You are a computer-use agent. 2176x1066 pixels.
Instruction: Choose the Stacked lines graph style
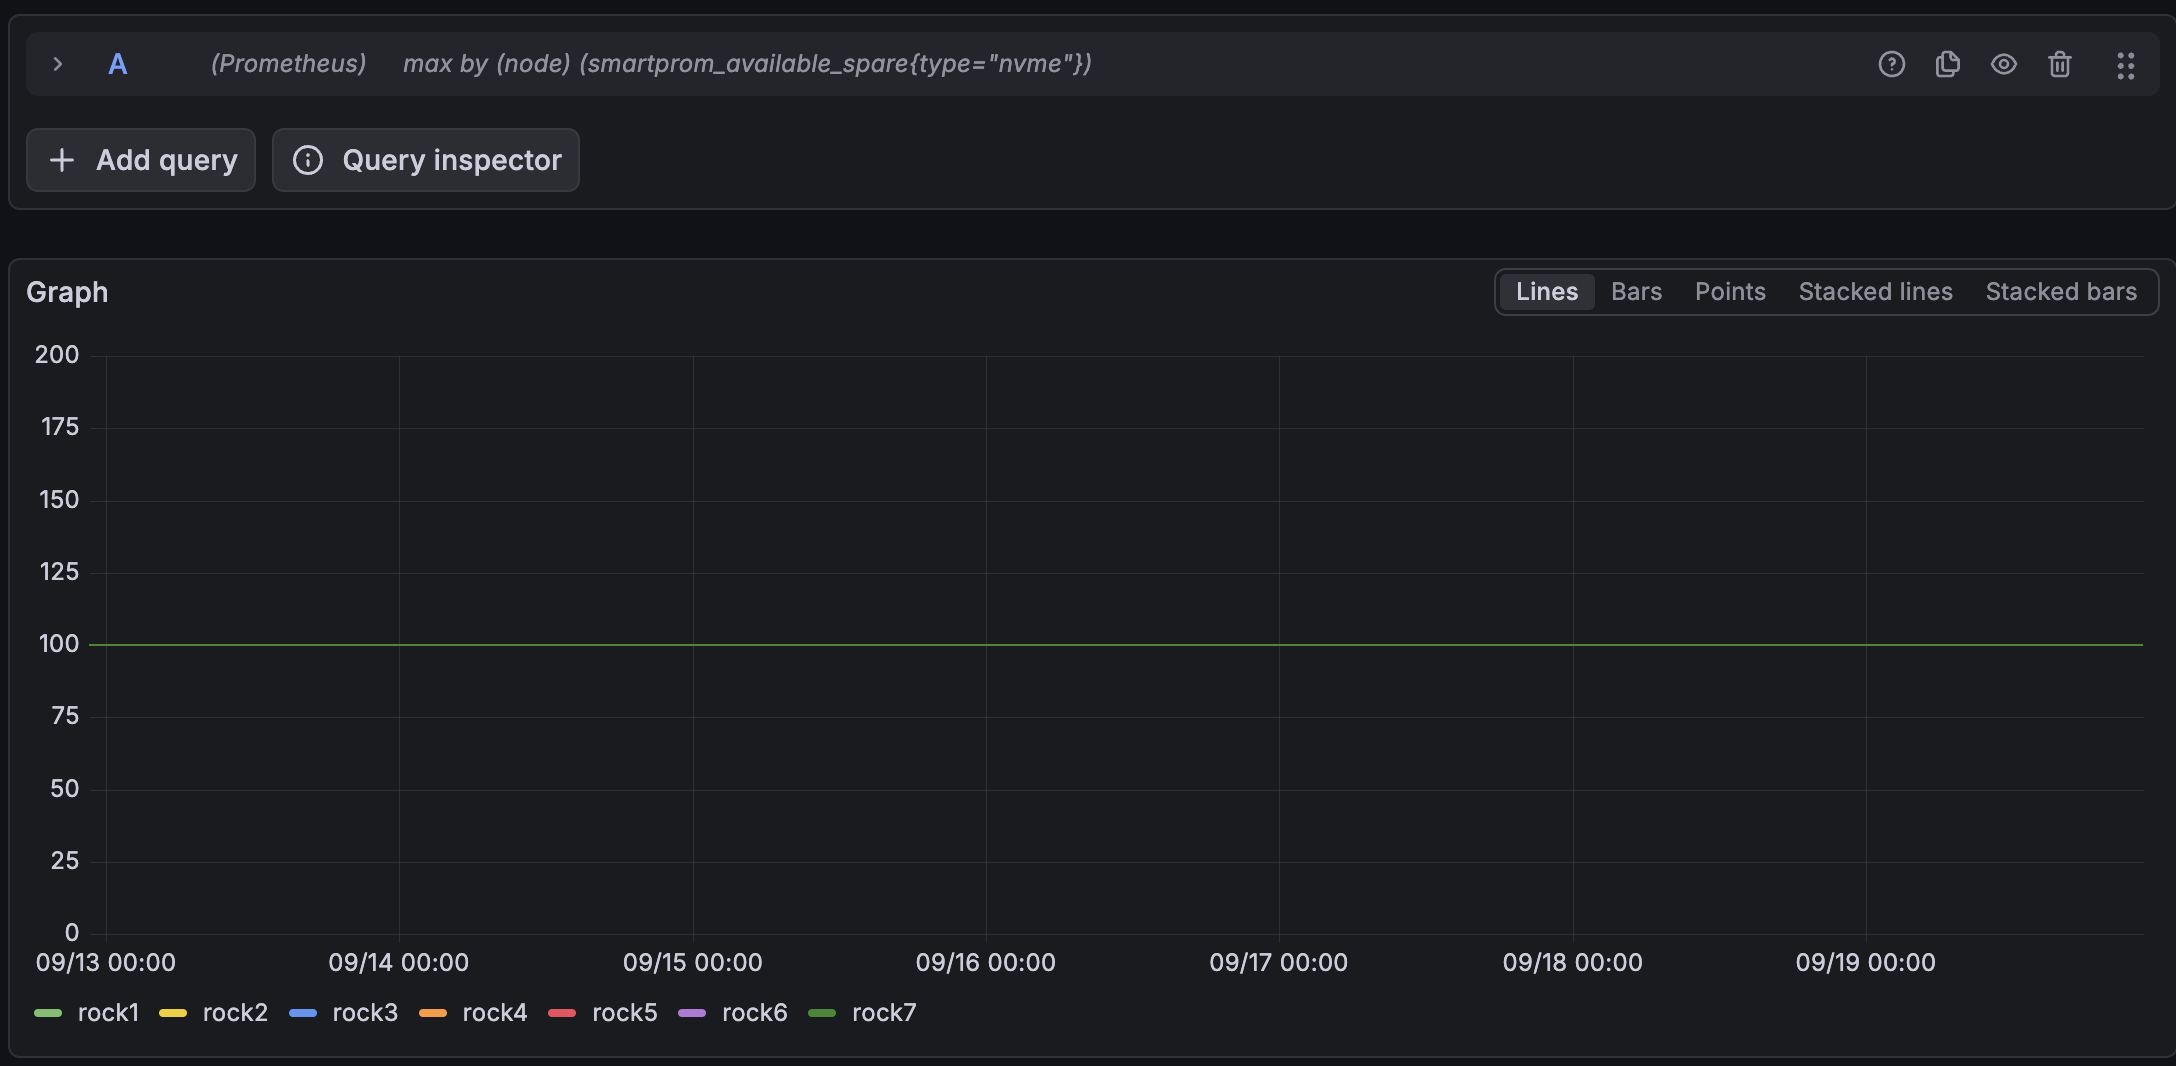tap(1875, 292)
